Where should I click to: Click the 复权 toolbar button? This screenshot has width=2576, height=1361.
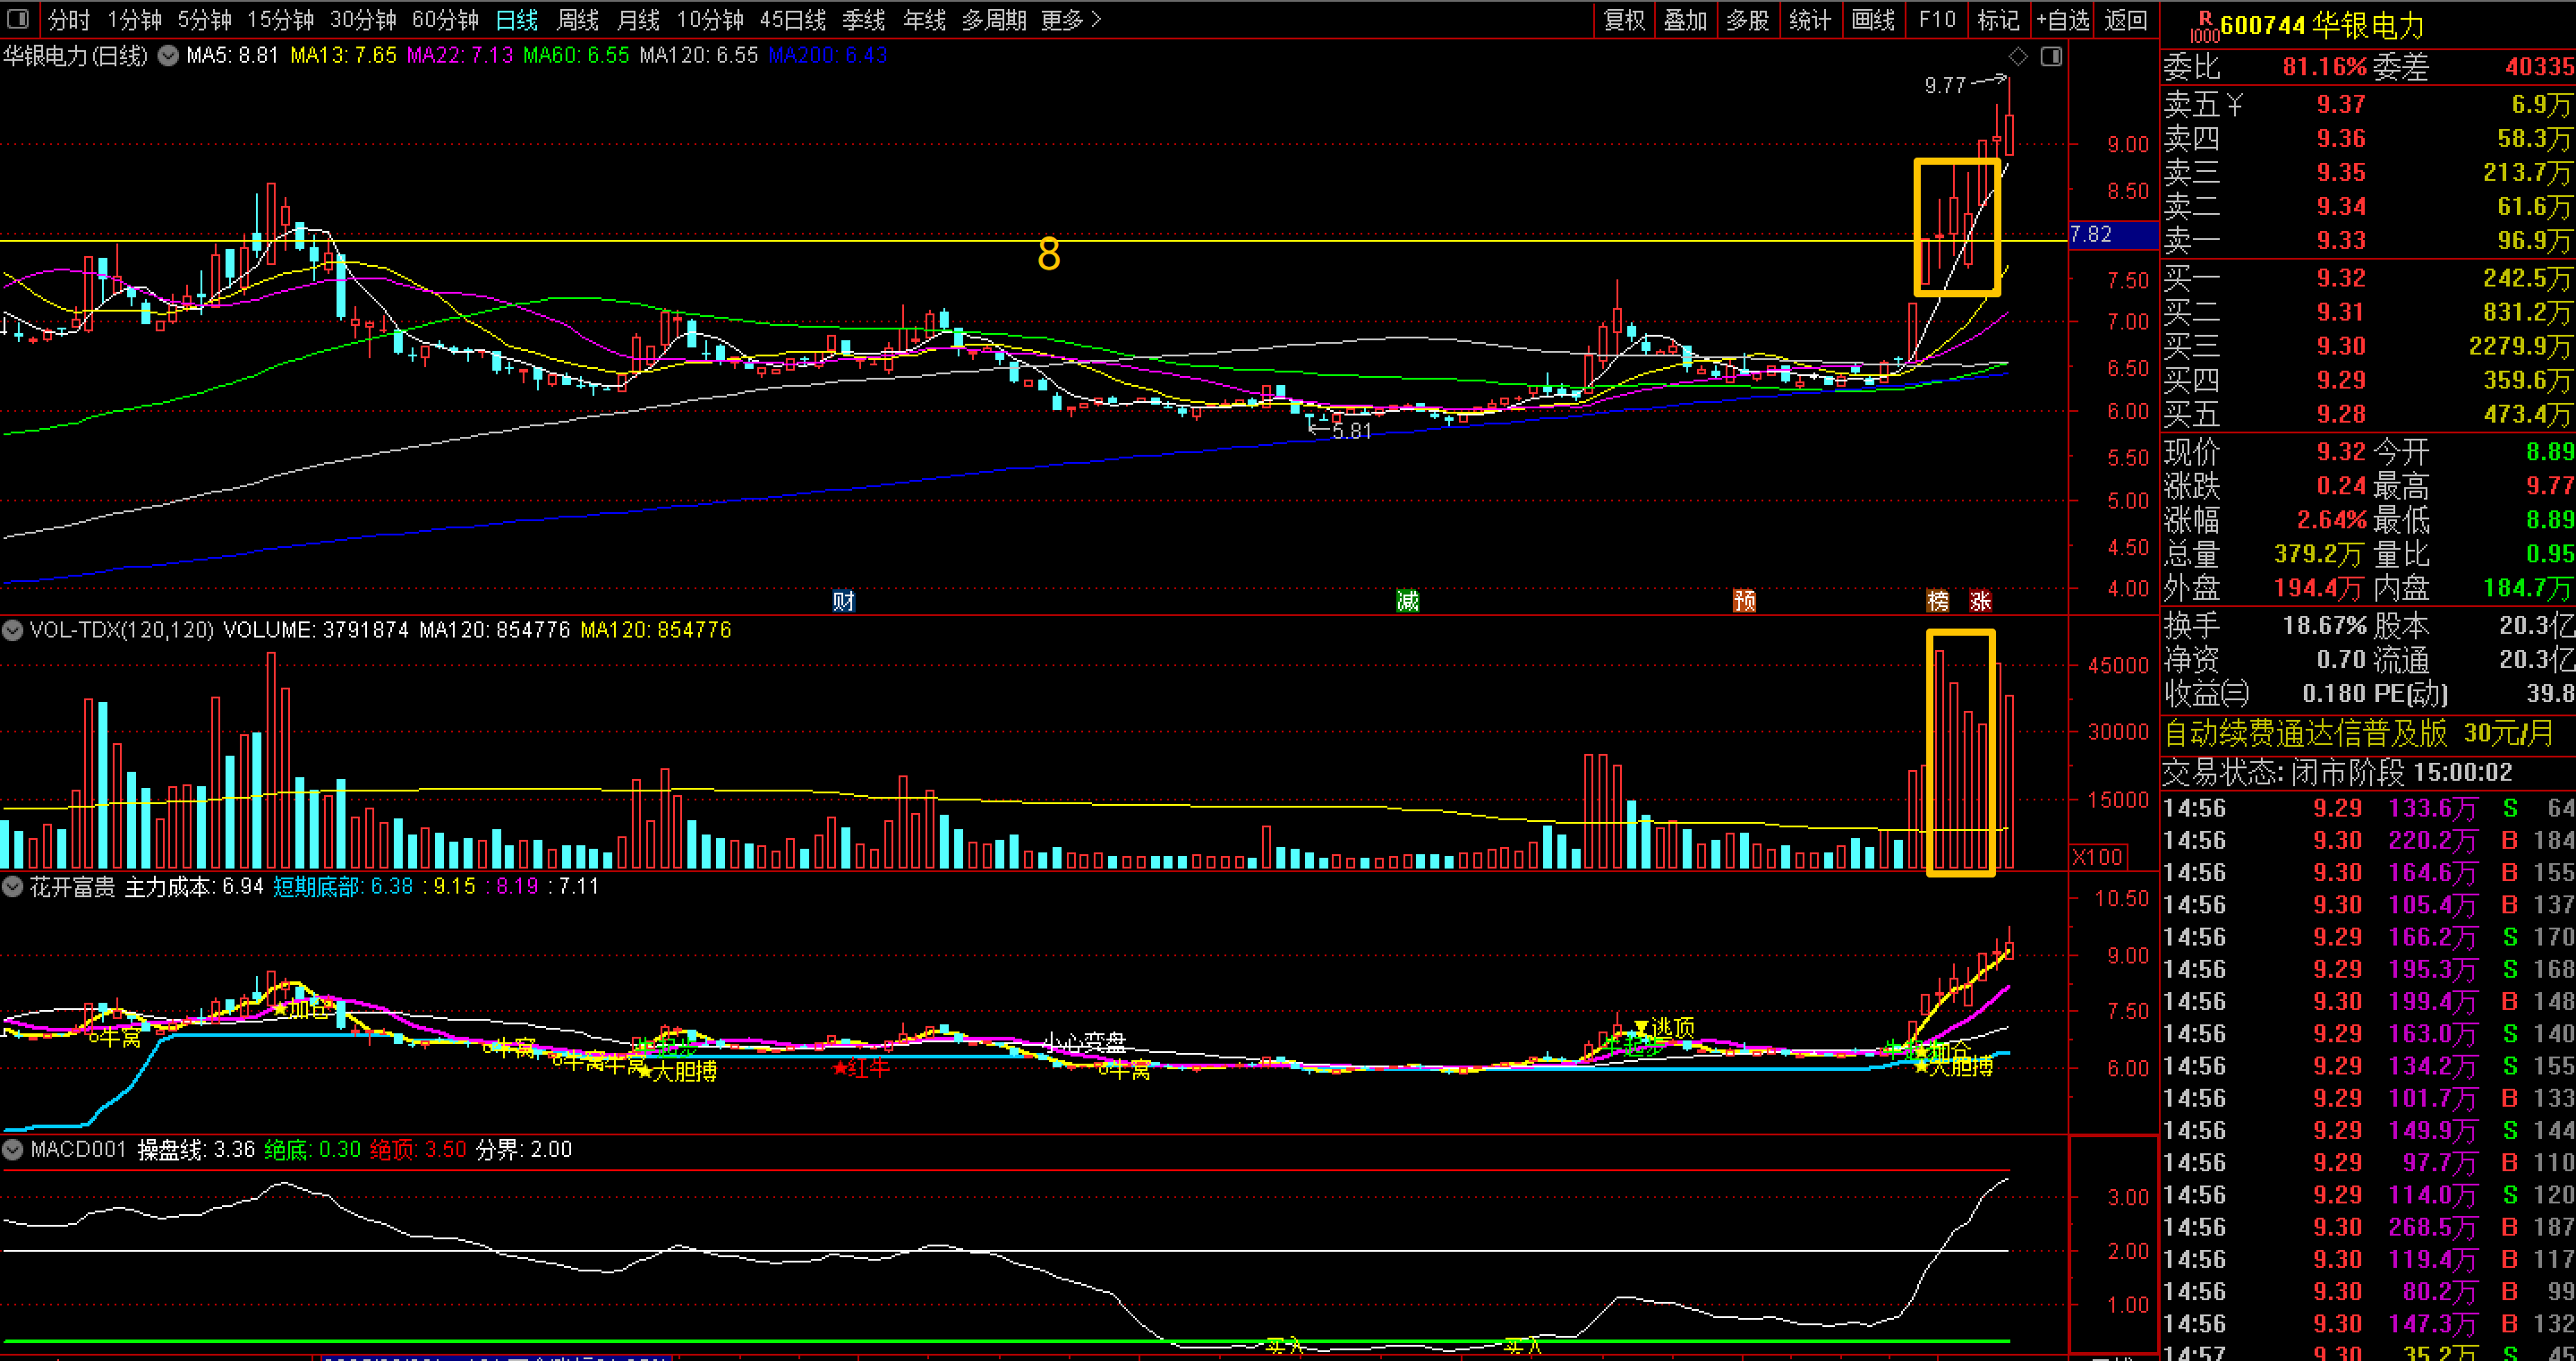[x=1624, y=20]
